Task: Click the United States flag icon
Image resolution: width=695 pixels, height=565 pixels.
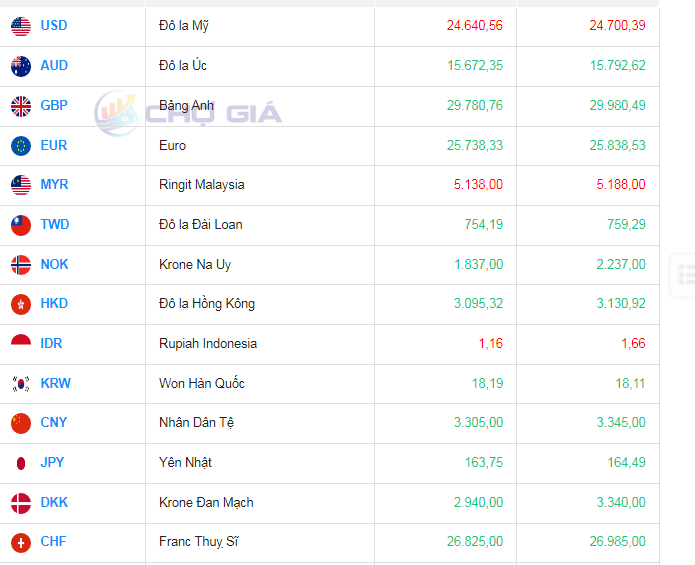Action: point(21,26)
